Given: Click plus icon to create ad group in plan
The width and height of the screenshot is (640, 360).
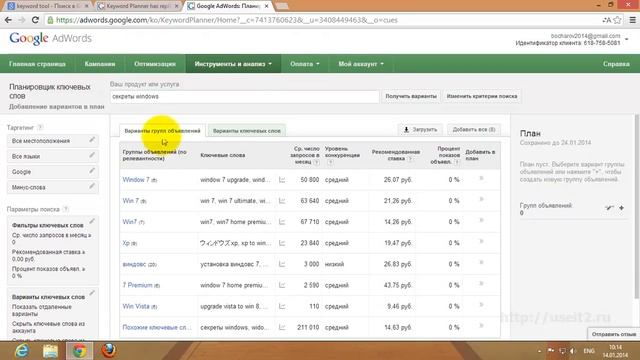Looking at the screenshot, I should pos(621,208).
